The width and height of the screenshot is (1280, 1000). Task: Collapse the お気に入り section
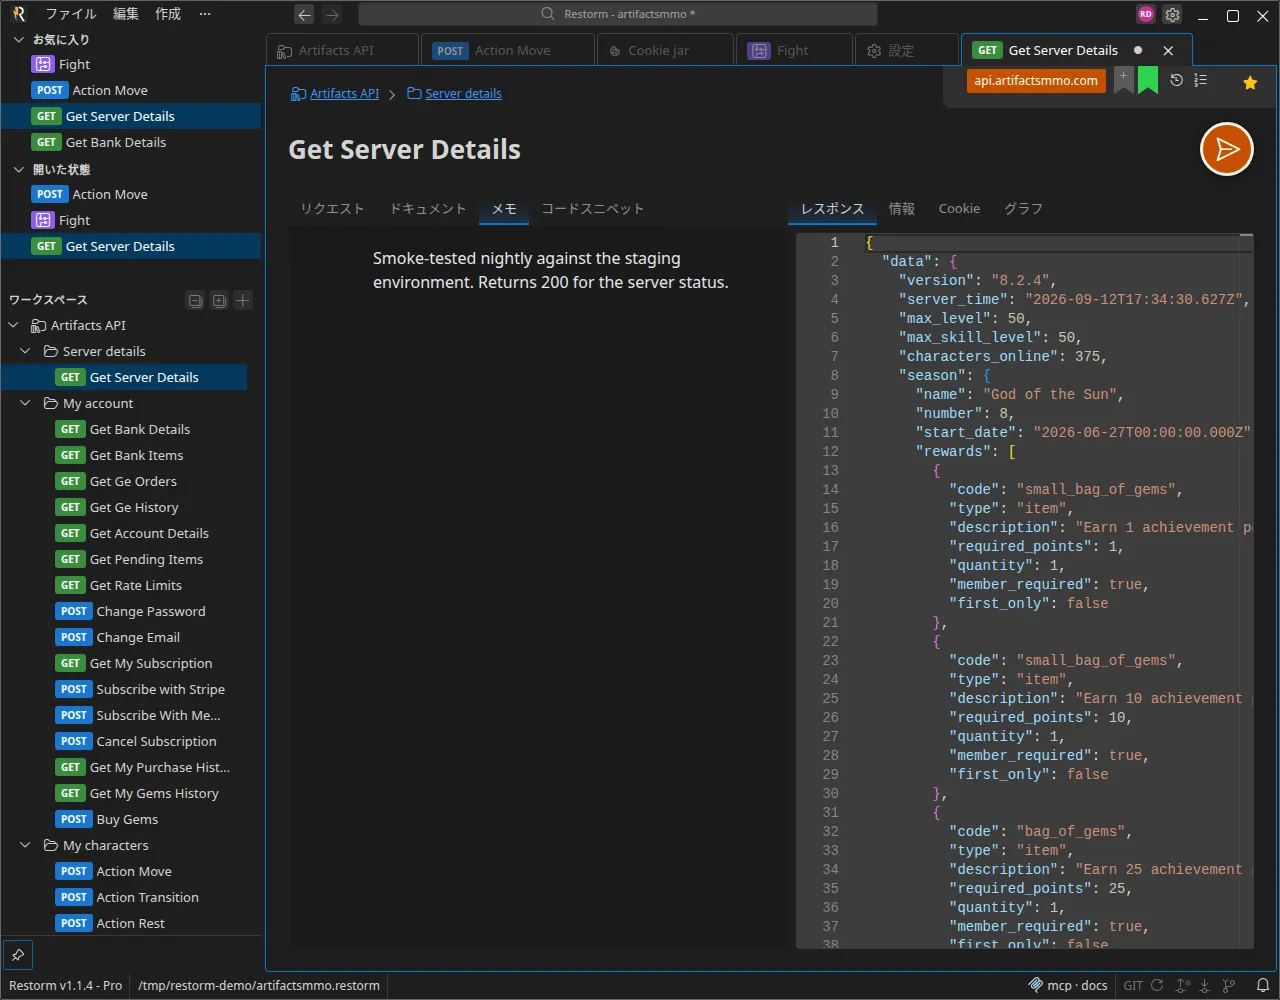pyautogui.click(x=18, y=39)
